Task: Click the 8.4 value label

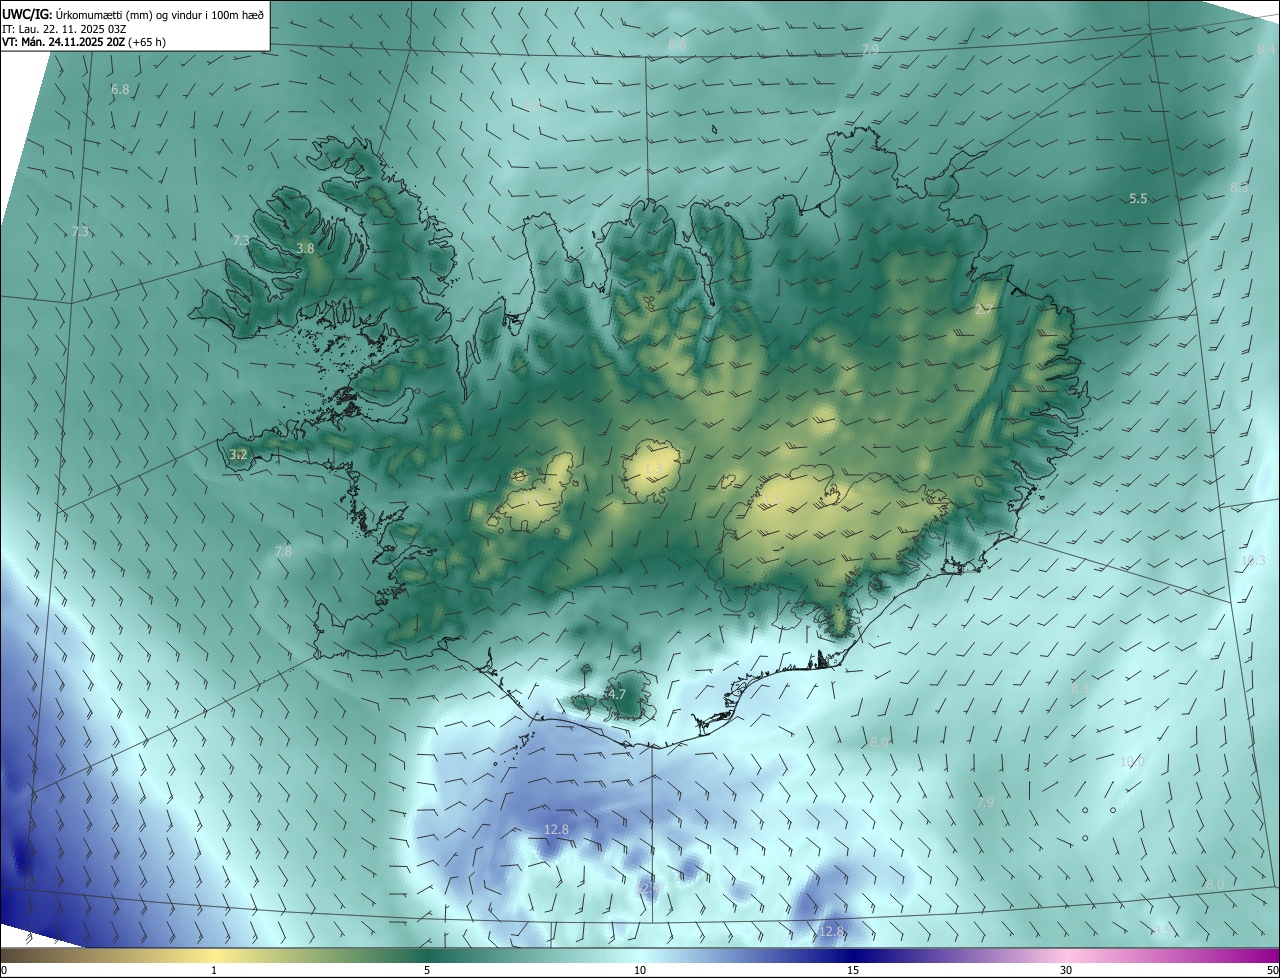Action: (x=1266, y=50)
